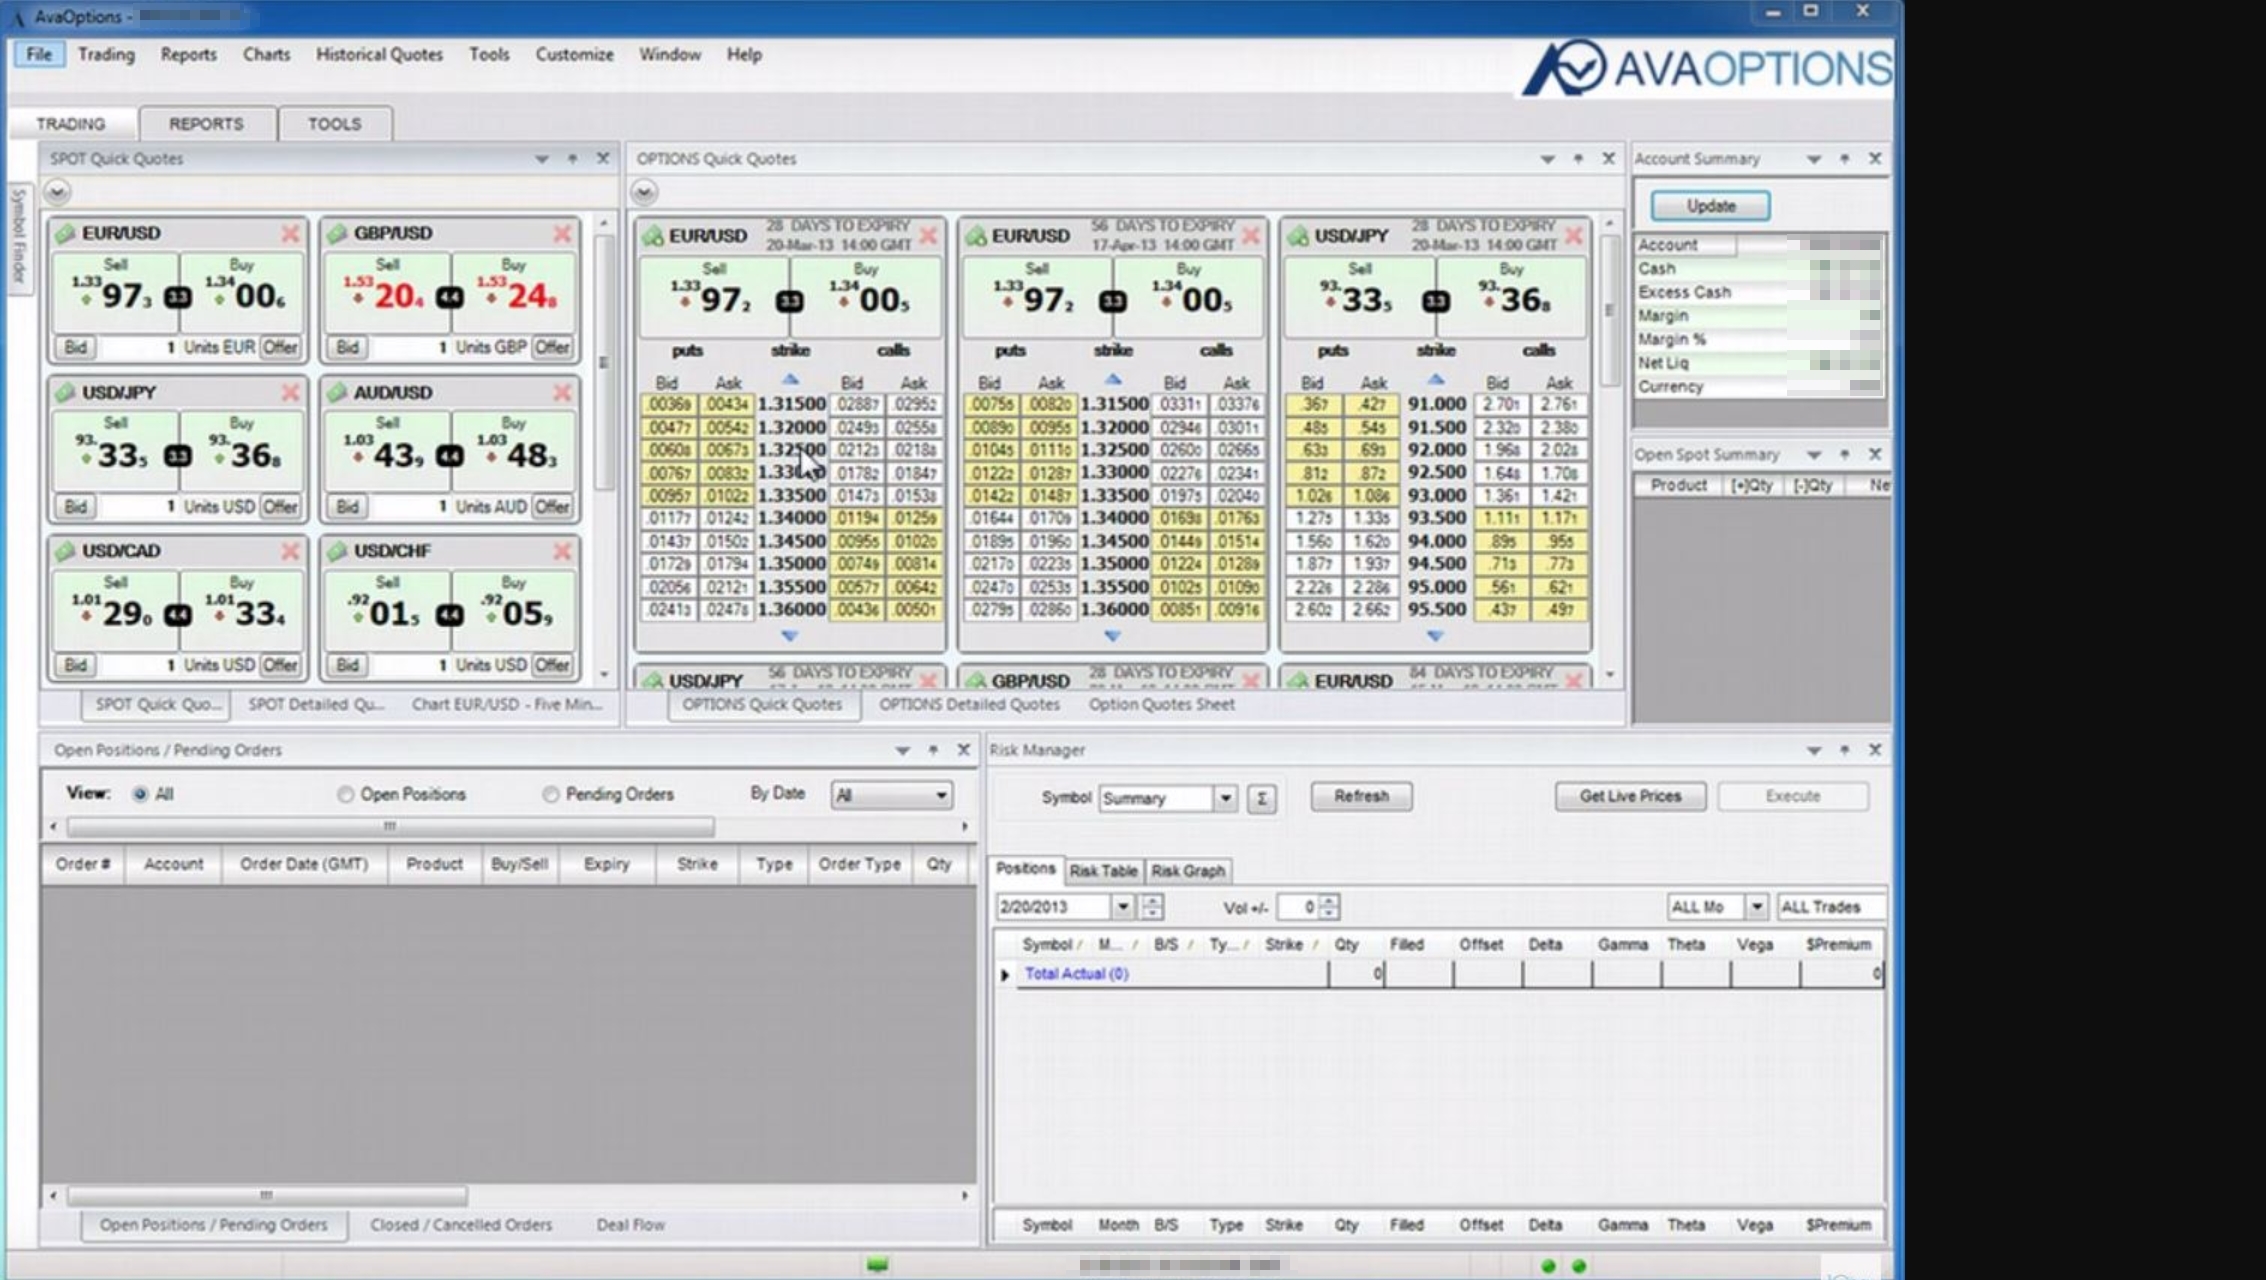Expand the Total Actual (0) row

[1005, 974]
